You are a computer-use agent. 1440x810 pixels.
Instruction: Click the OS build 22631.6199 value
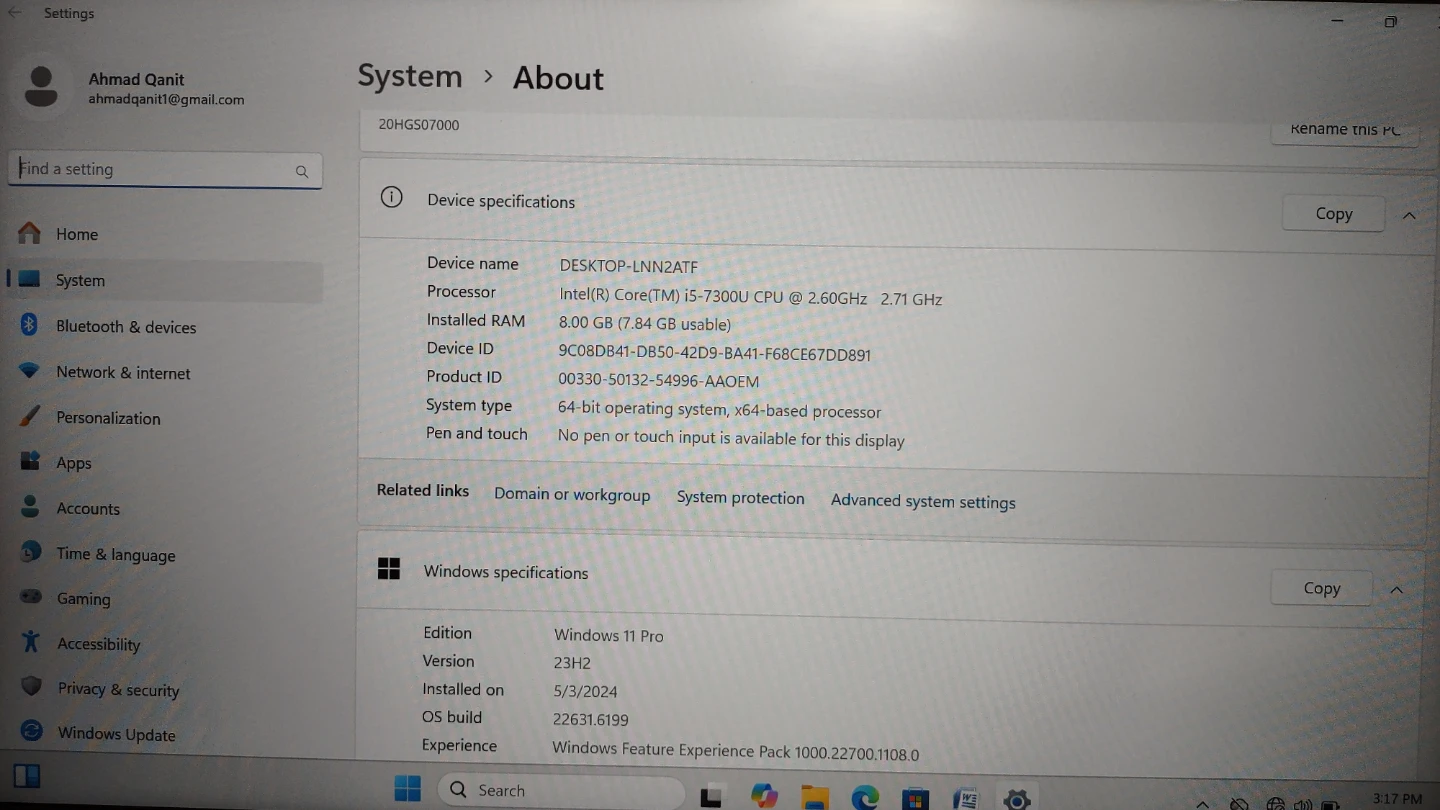point(591,719)
